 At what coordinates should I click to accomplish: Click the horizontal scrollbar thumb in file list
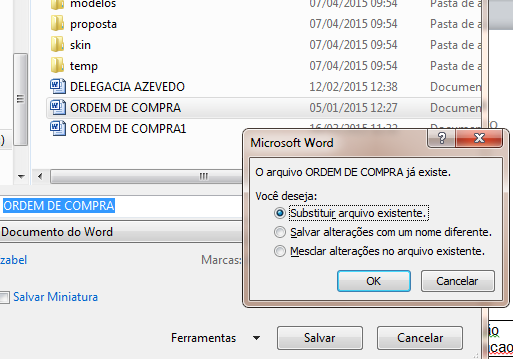[147, 176]
